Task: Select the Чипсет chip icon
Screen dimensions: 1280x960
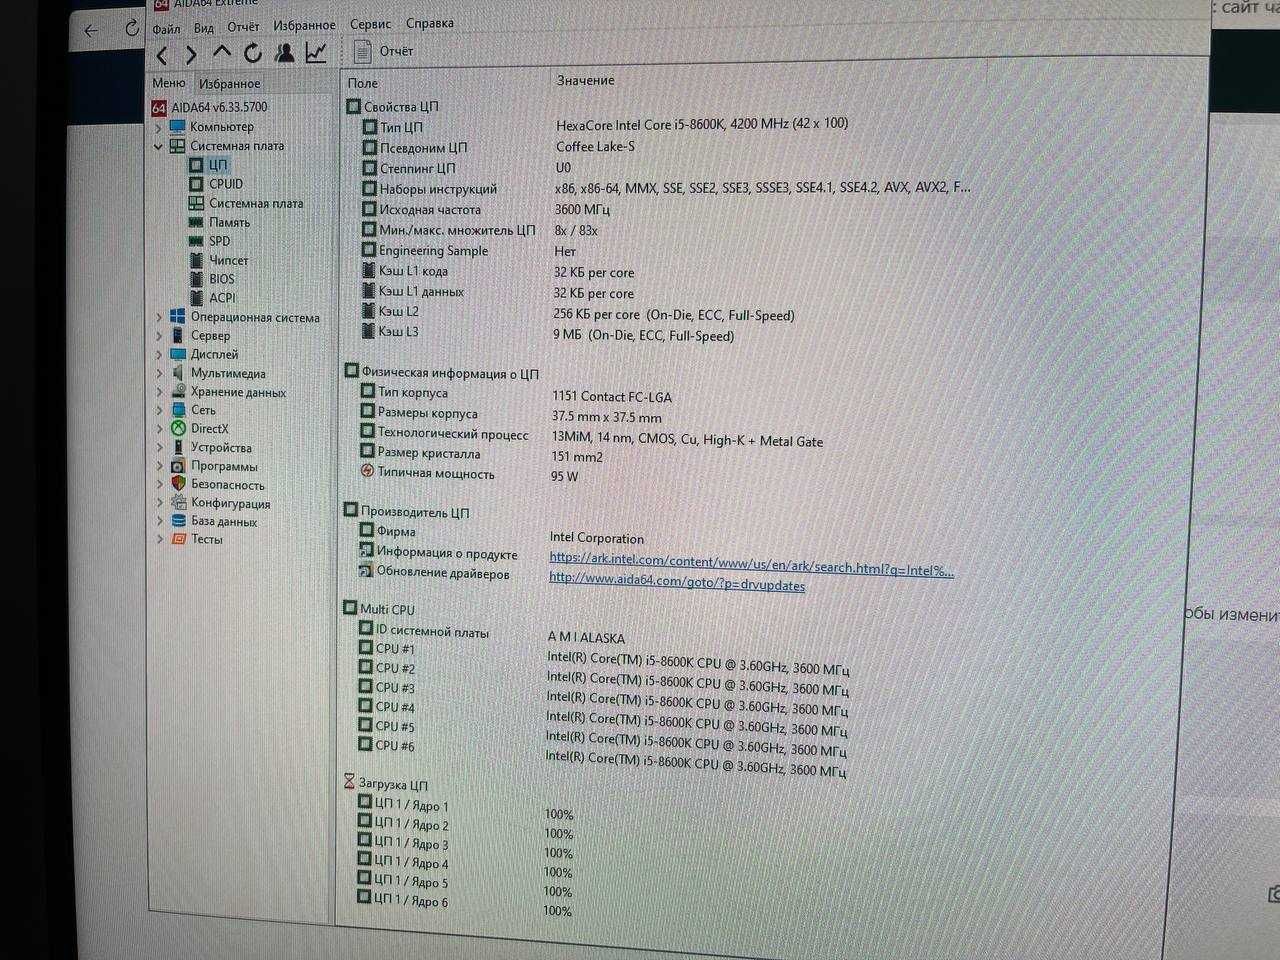Action: [x=197, y=260]
